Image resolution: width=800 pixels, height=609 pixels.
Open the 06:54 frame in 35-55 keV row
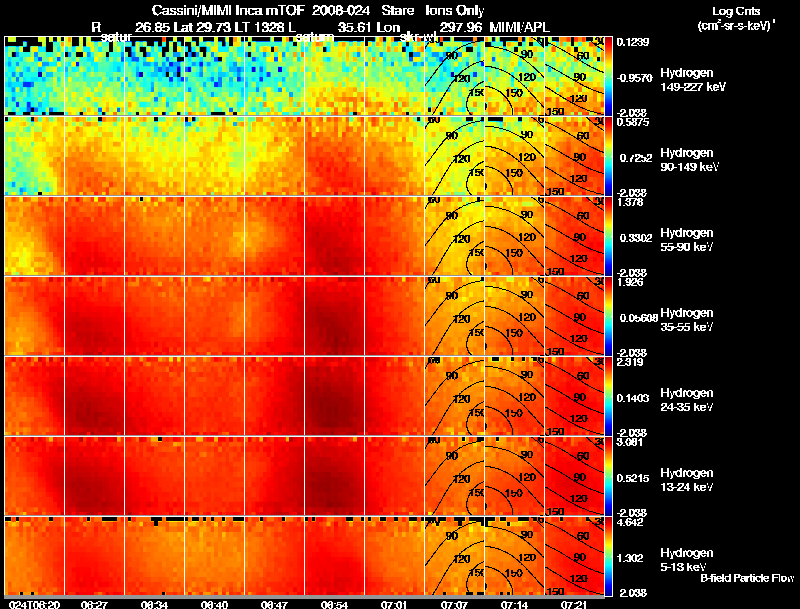[x=334, y=316]
